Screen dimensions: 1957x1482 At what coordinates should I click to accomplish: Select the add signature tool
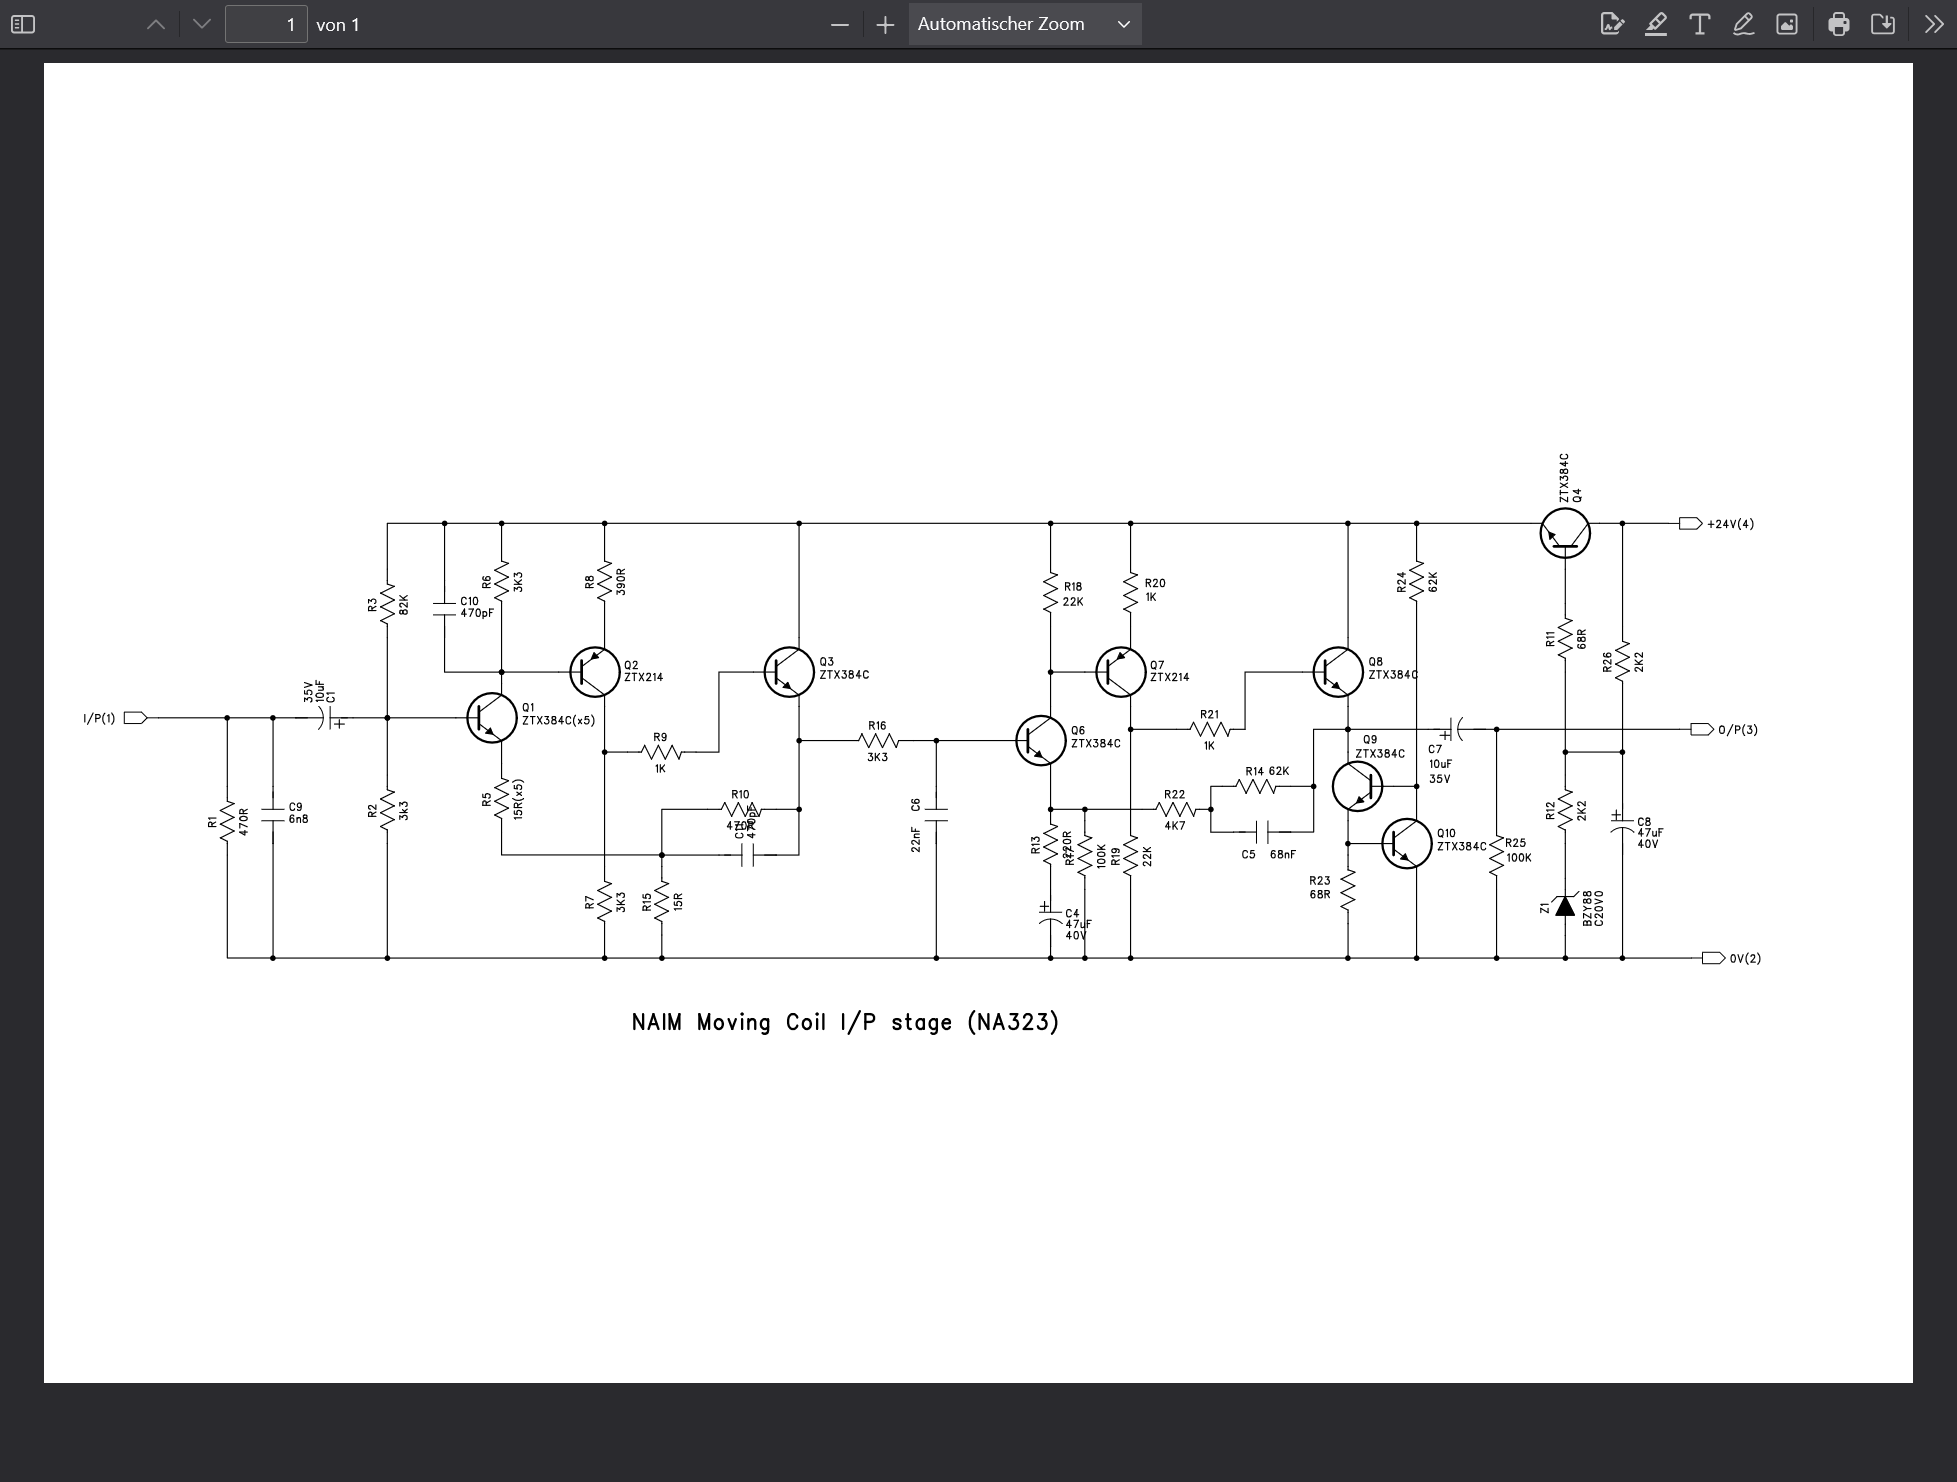tap(1612, 24)
